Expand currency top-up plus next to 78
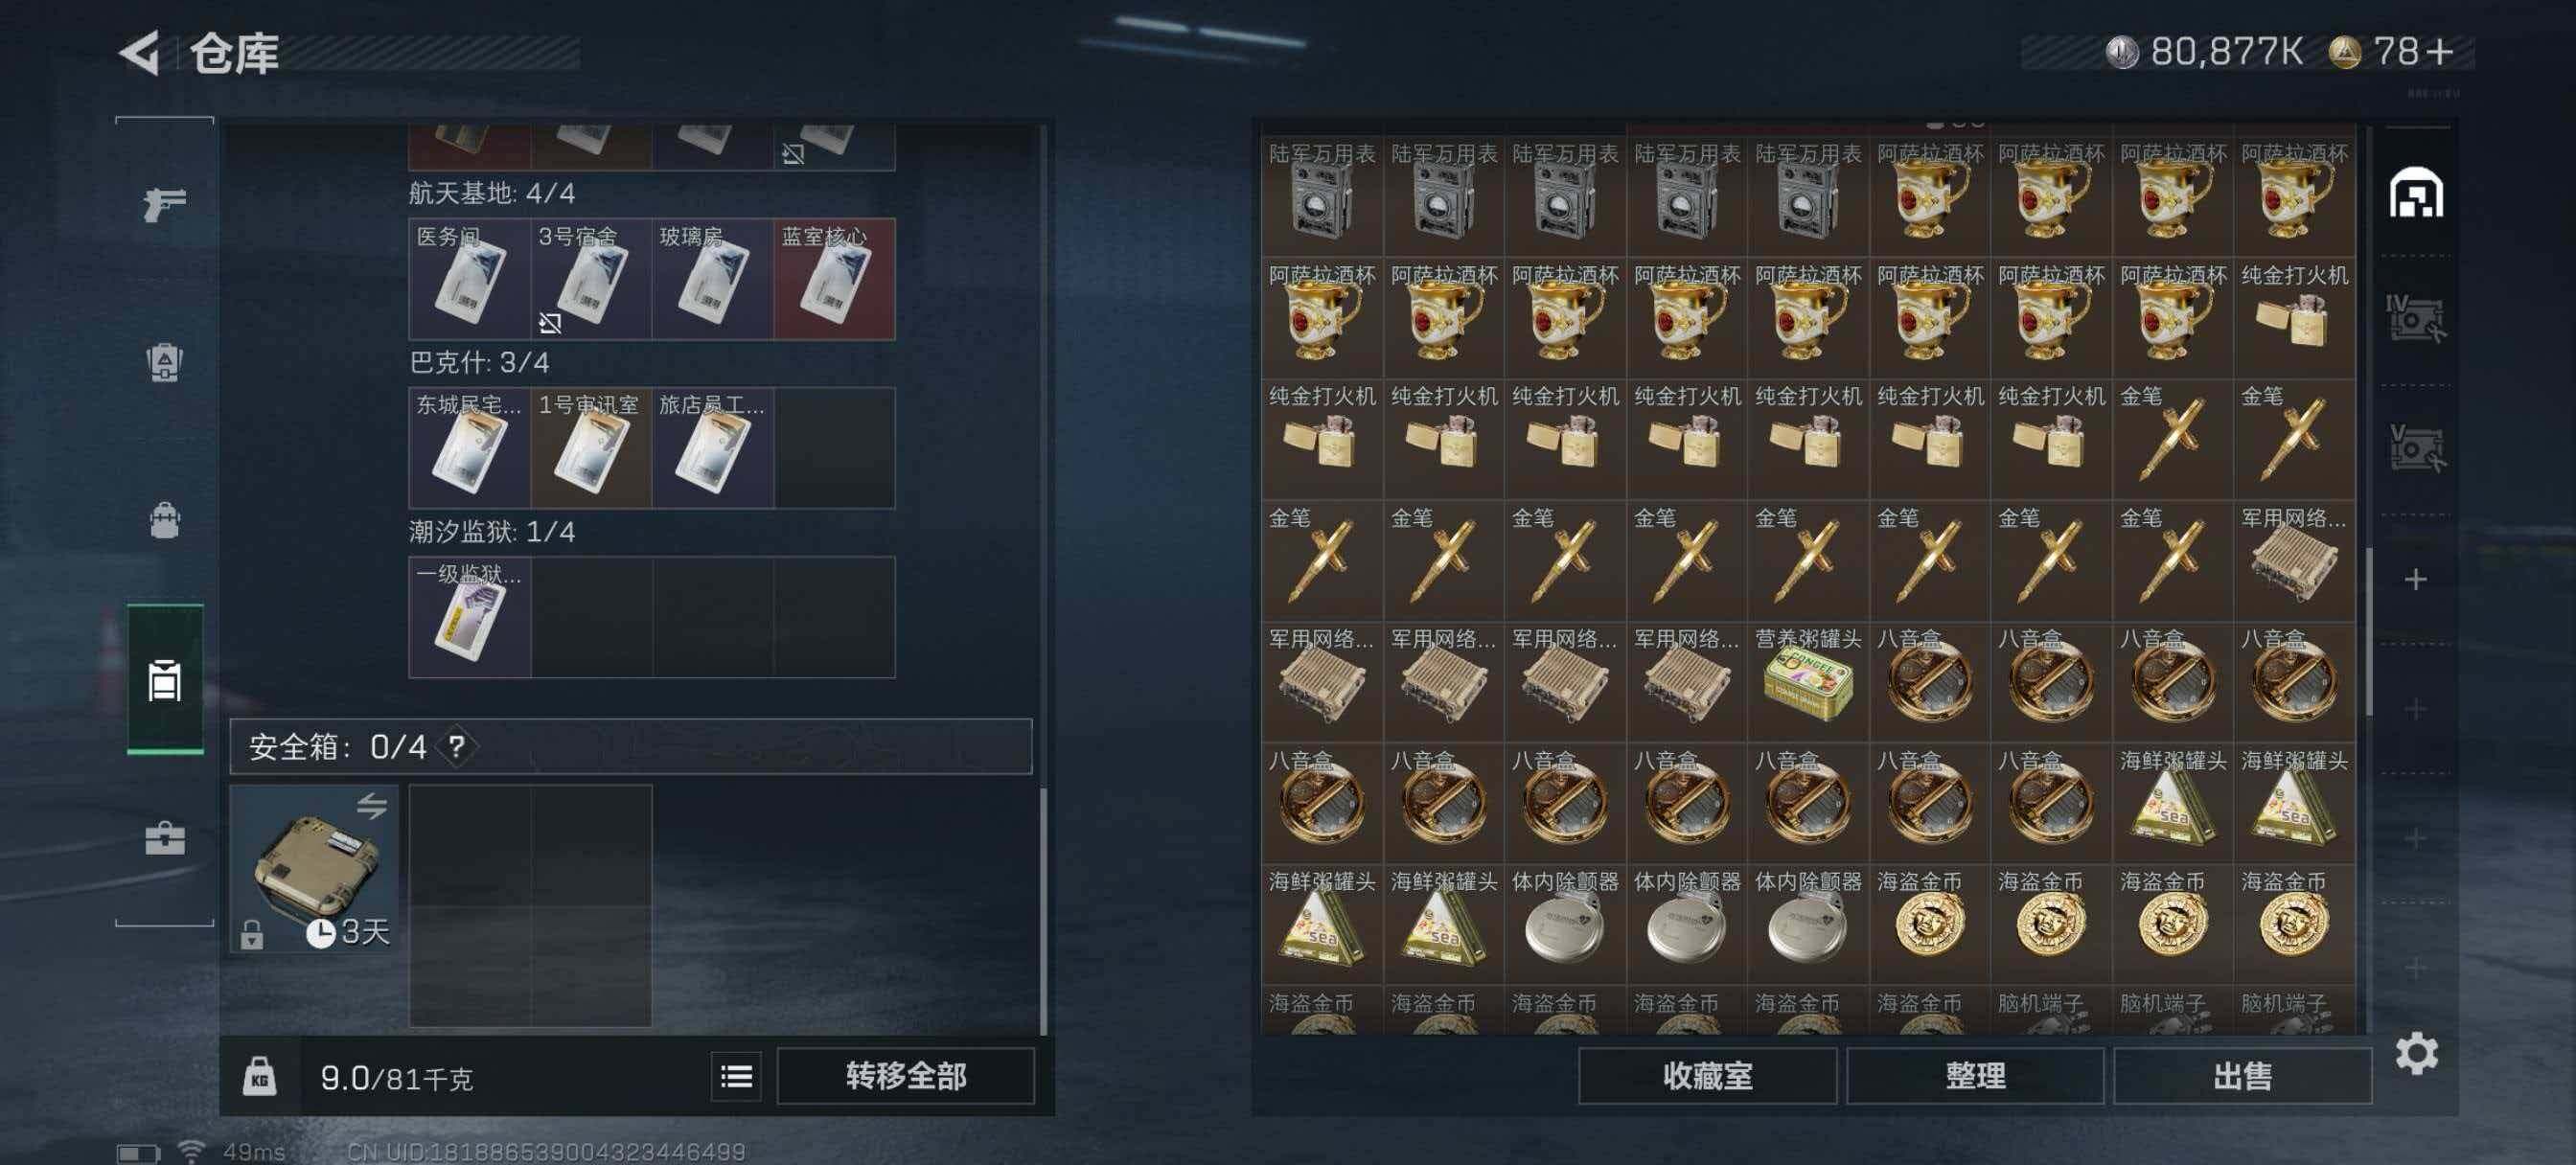This screenshot has width=2576, height=1165. click(x=2439, y=51)
